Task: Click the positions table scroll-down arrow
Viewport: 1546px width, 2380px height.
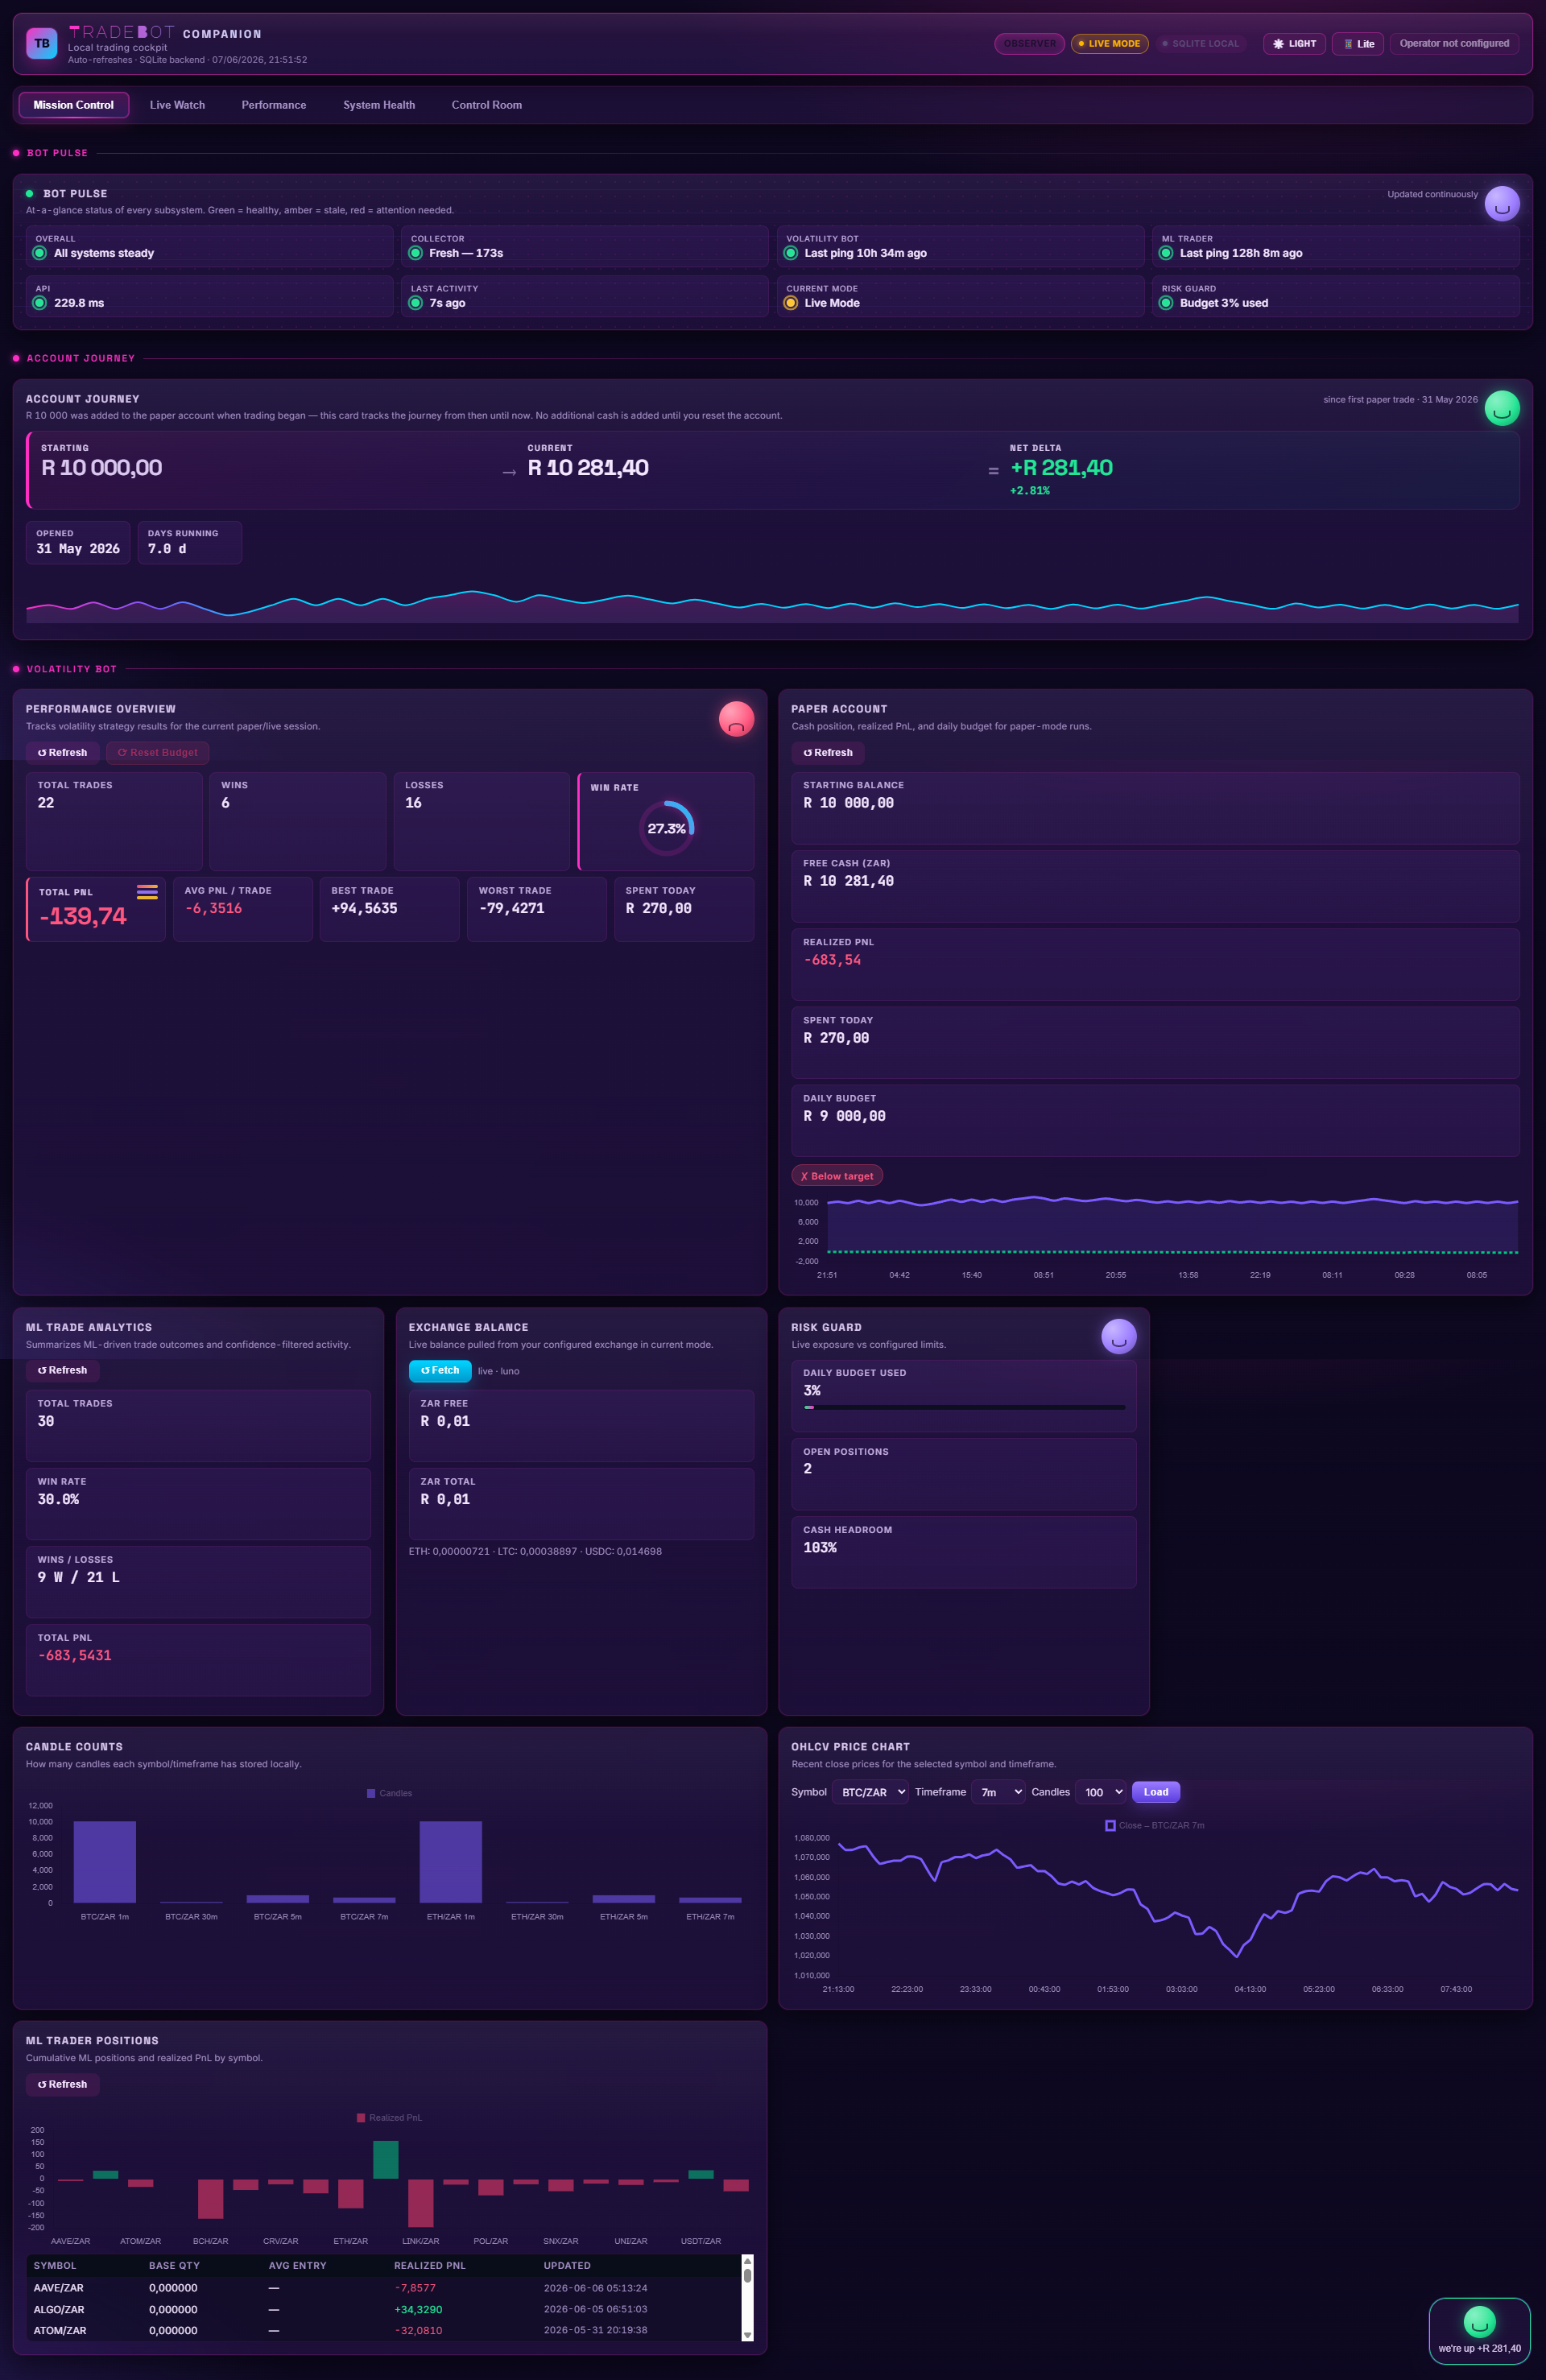Action: click(x=747, y=2335)
